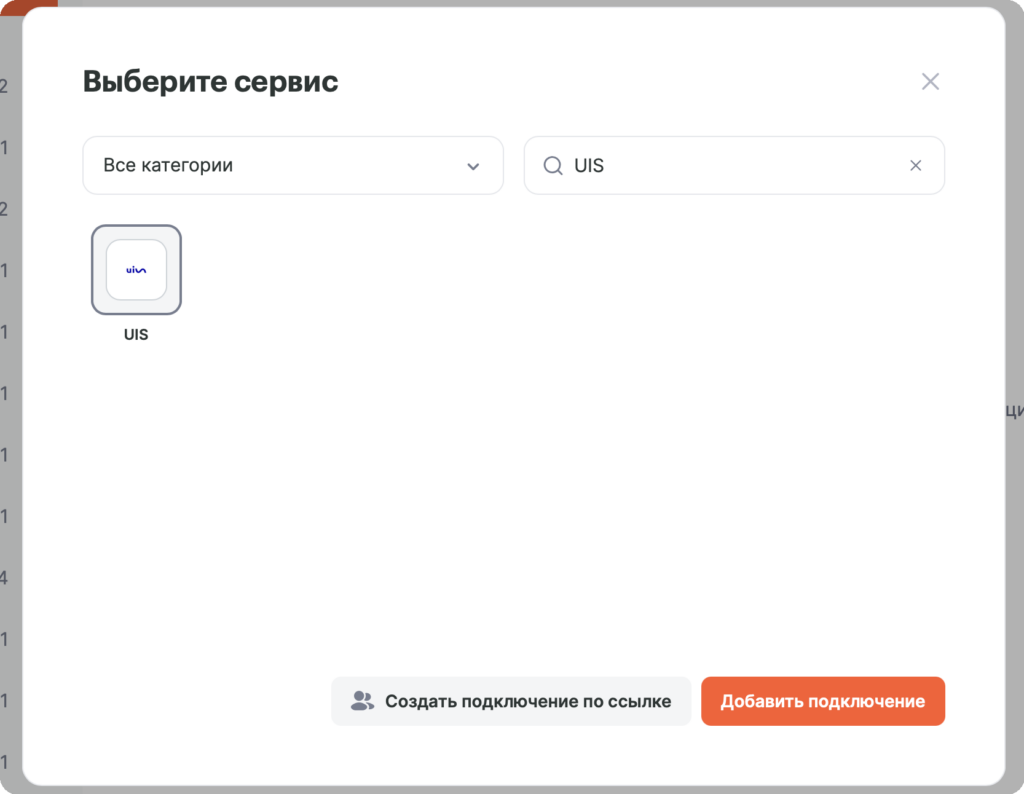Click the orange element behind the dialog corner

click(x=29, y=5)
